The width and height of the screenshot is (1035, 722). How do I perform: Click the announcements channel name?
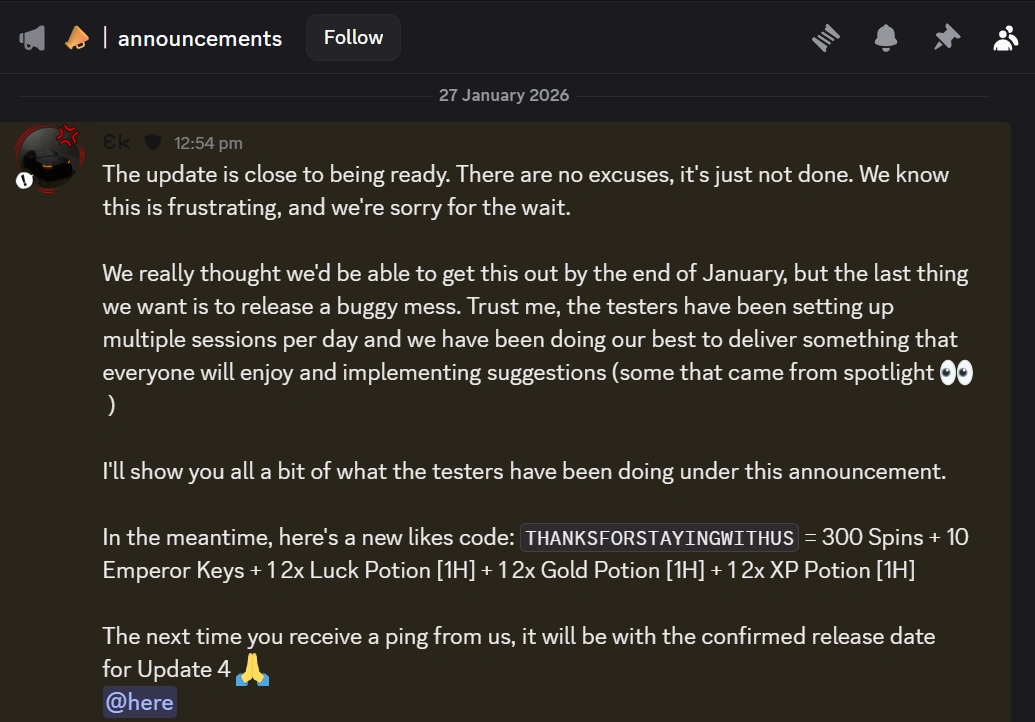point(200,39)
